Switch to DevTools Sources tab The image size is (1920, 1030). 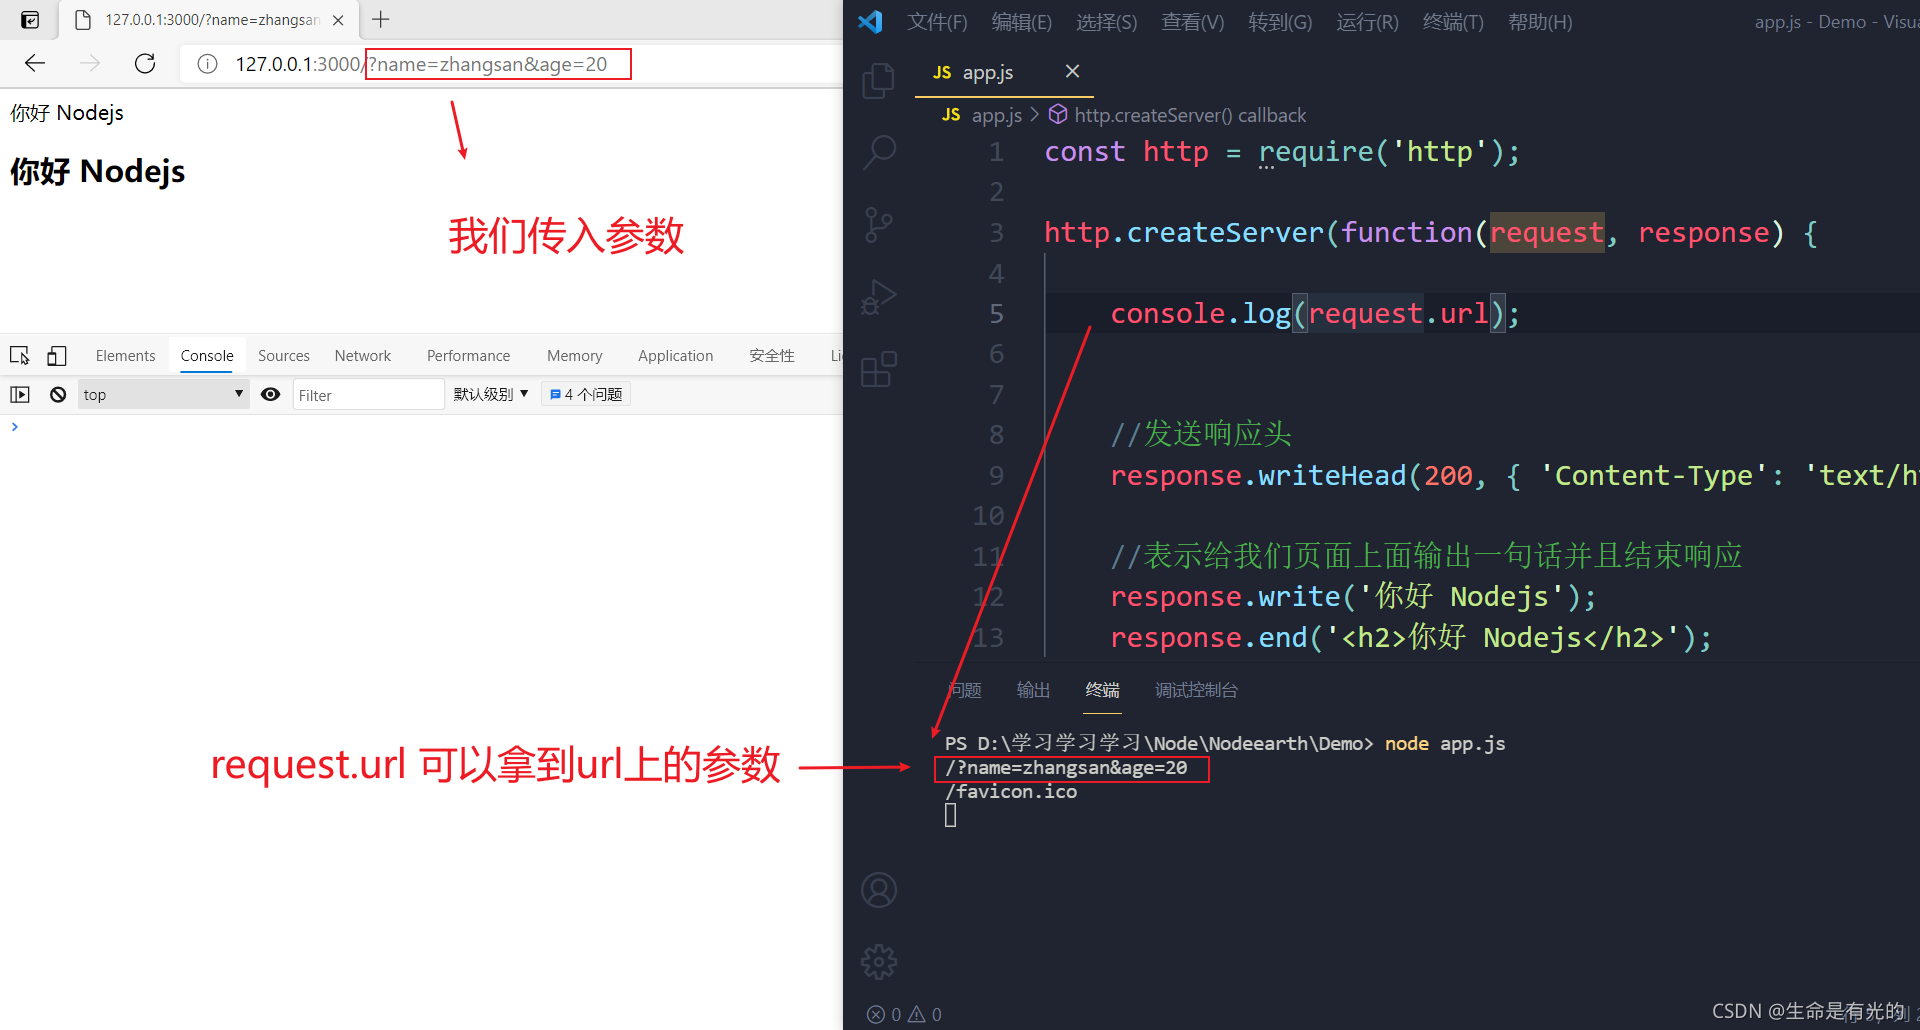tap(283, 356)
